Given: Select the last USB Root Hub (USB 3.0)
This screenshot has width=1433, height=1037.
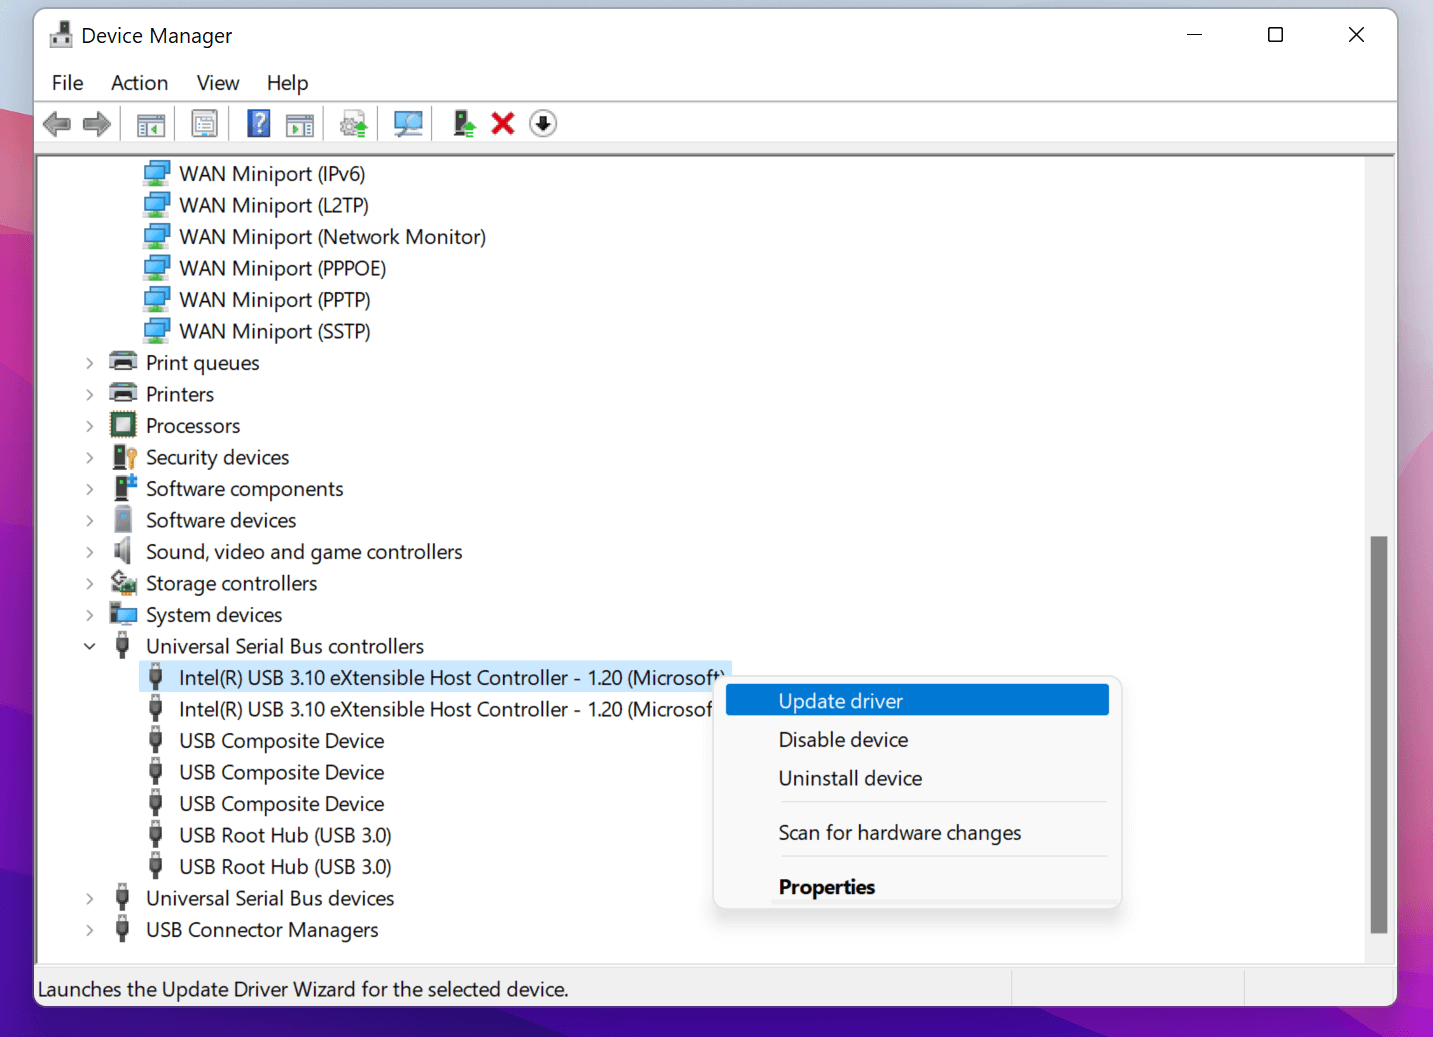Looking at the screenshot, I should tap(285, 867).
